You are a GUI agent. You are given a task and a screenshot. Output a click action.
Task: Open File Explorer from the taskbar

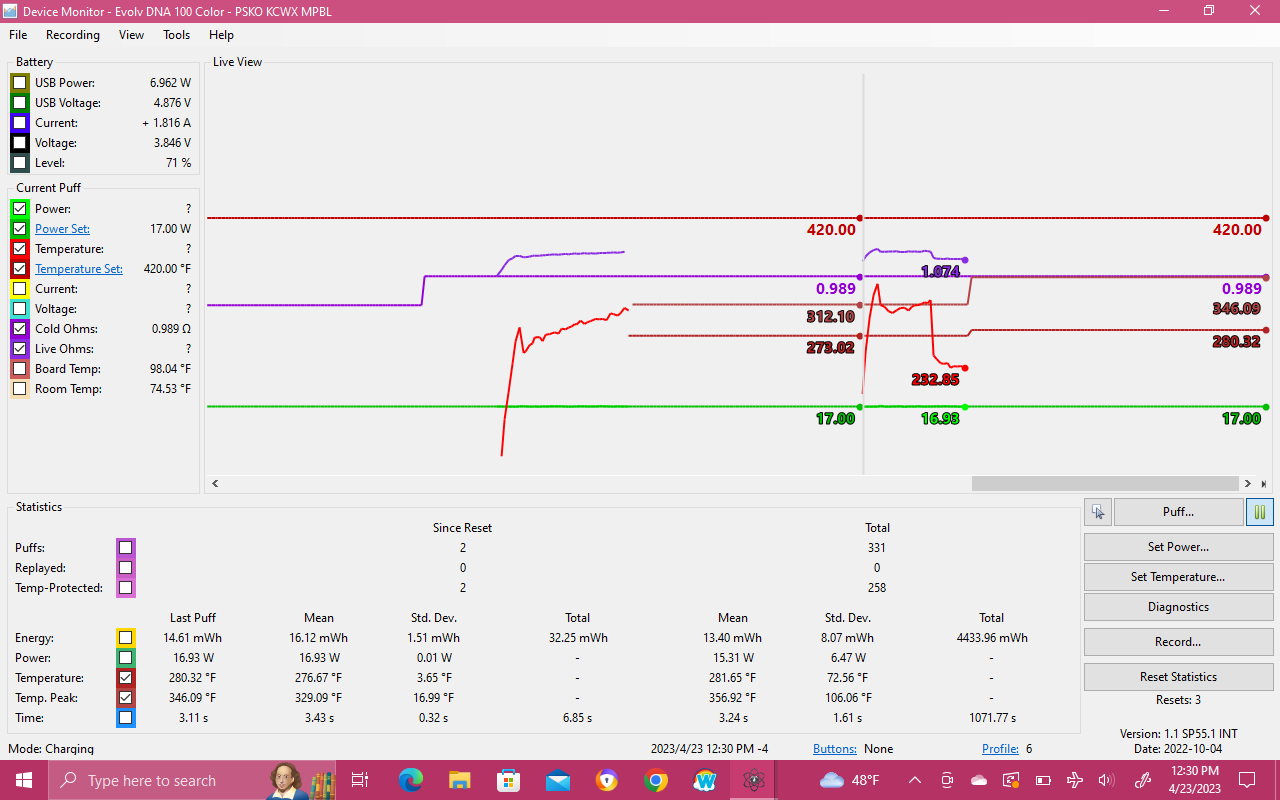click(459, 780)
